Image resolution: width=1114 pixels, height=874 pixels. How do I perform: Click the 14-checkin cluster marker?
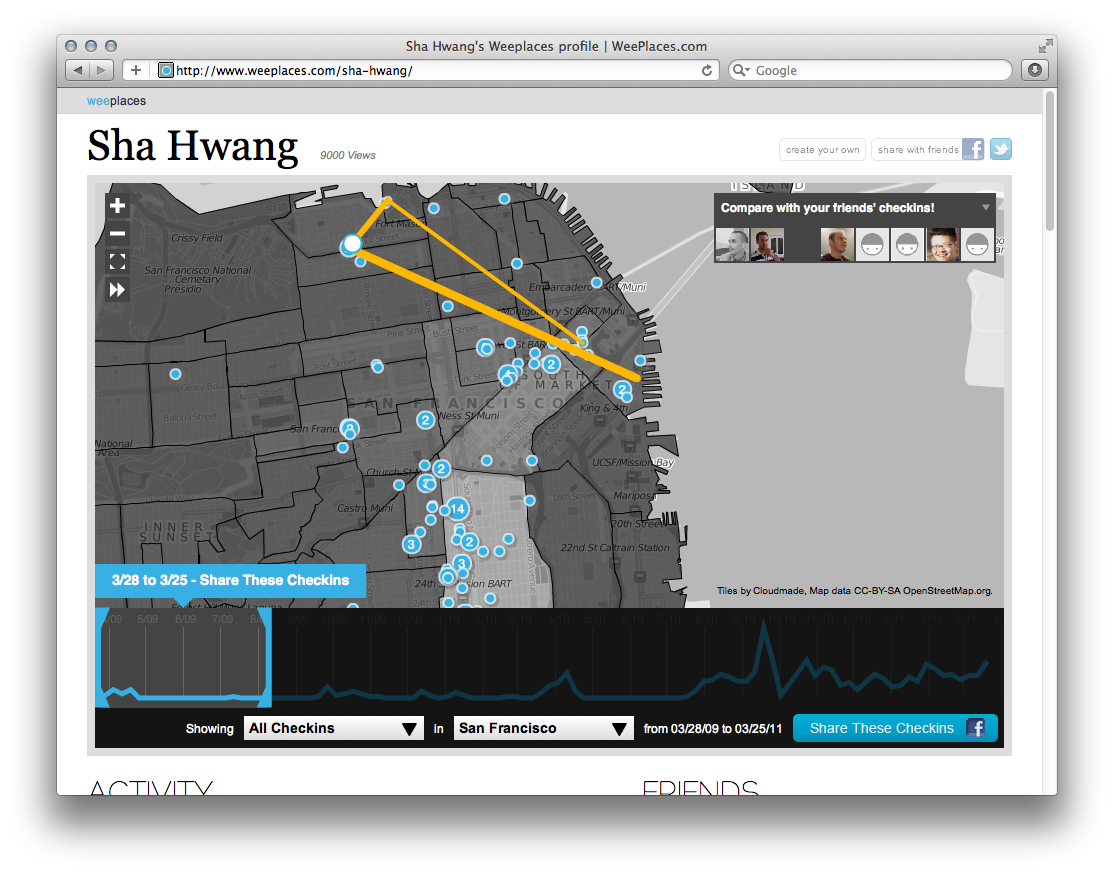click(x=457, y=509)
